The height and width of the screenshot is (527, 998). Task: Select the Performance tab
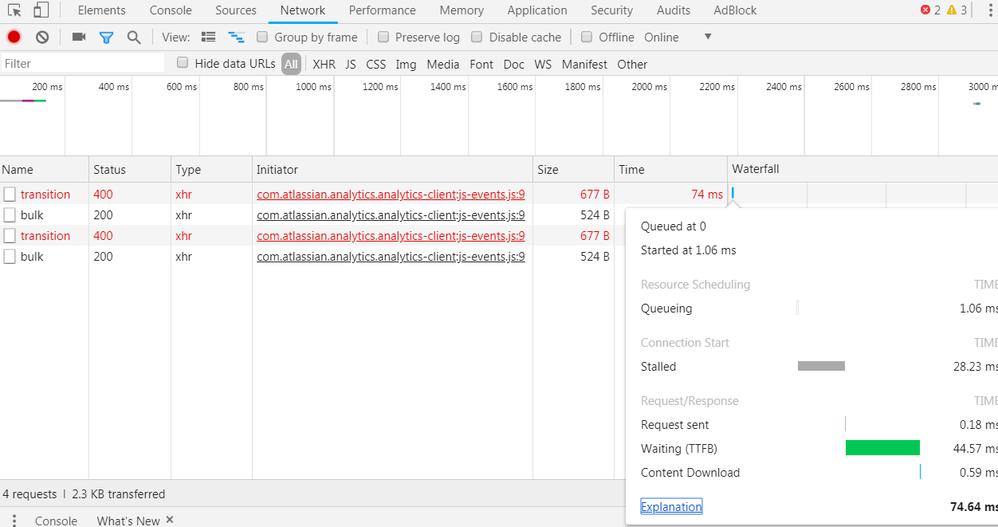382,10
